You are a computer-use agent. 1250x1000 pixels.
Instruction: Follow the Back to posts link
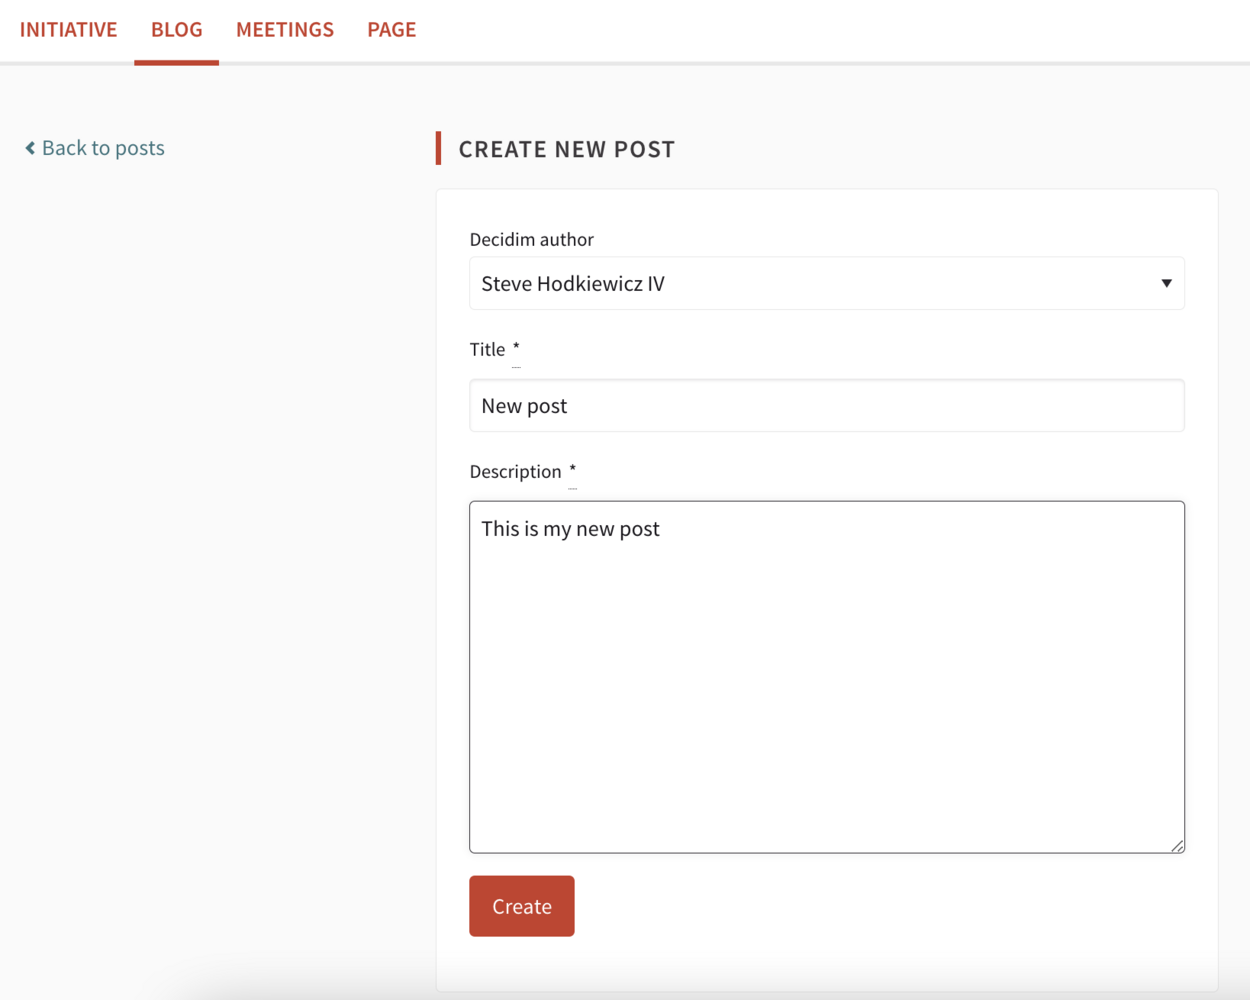[x=102, y=148]
